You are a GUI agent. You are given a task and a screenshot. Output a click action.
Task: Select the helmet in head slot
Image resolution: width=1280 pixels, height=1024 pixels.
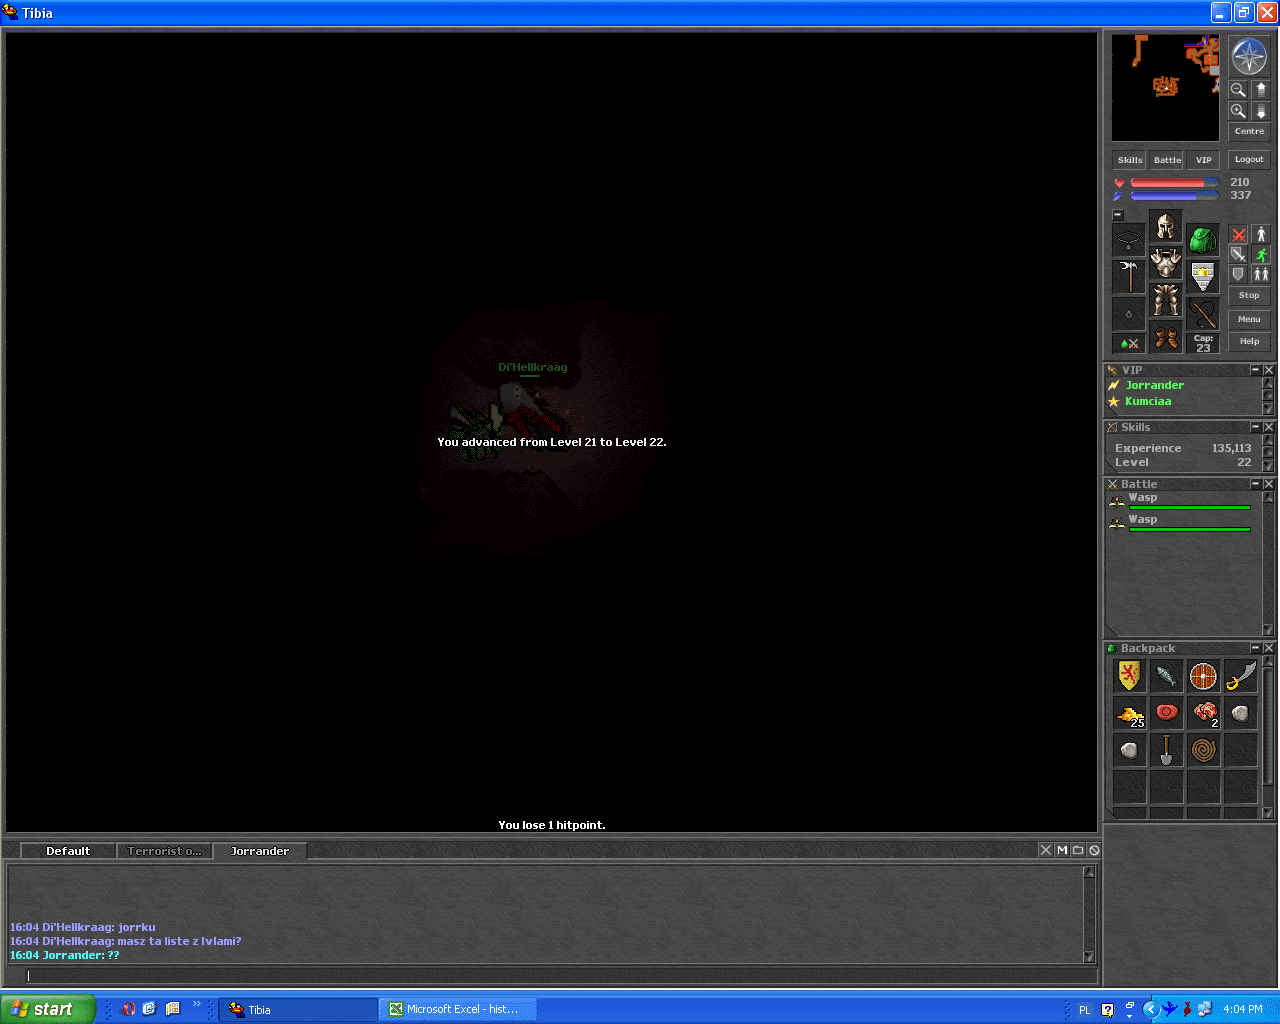click(1166, 226)
